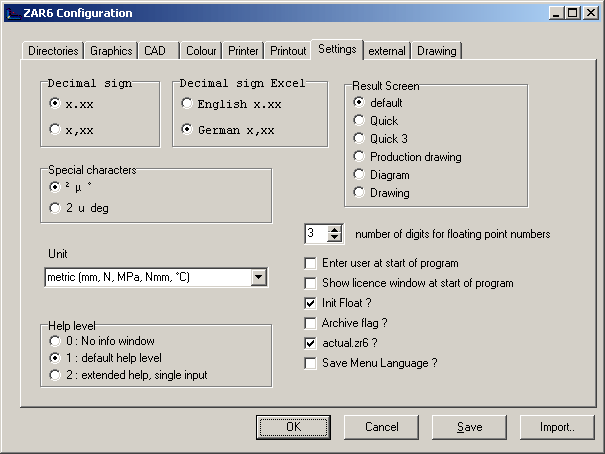This screenshot has height=454, width=605.
Task: Select Production drawing result screen
Action: [359, 157]
